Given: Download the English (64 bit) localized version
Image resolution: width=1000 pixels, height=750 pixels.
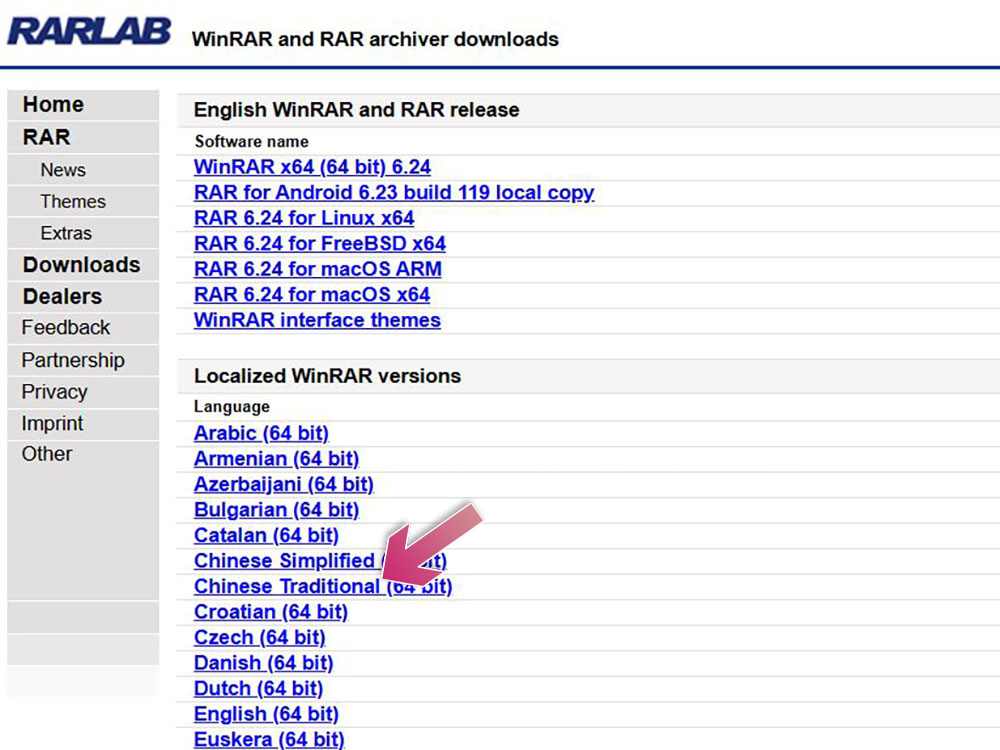Looking at the screenshot, I should click(x=267, y=714).
